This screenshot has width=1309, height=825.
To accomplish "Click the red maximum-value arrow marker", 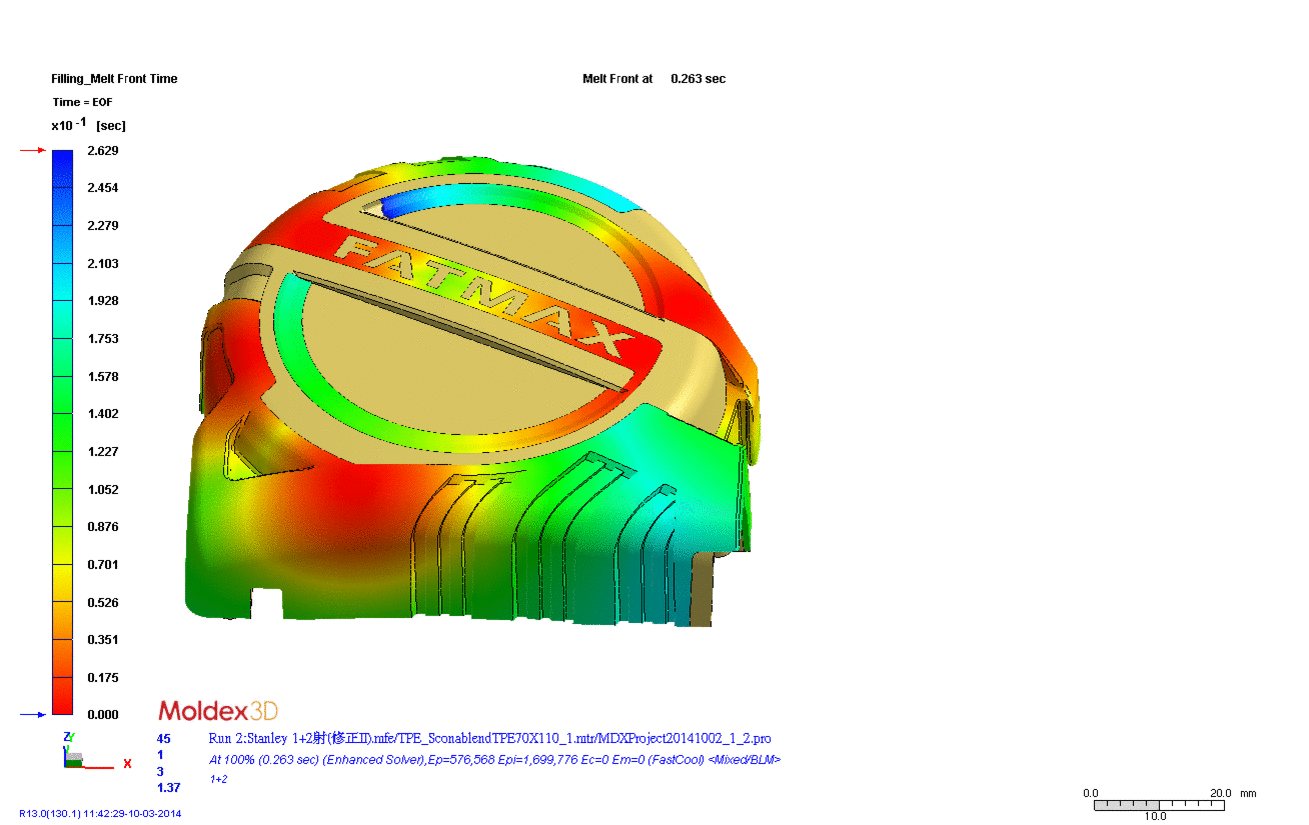I will tap(33, 150).
